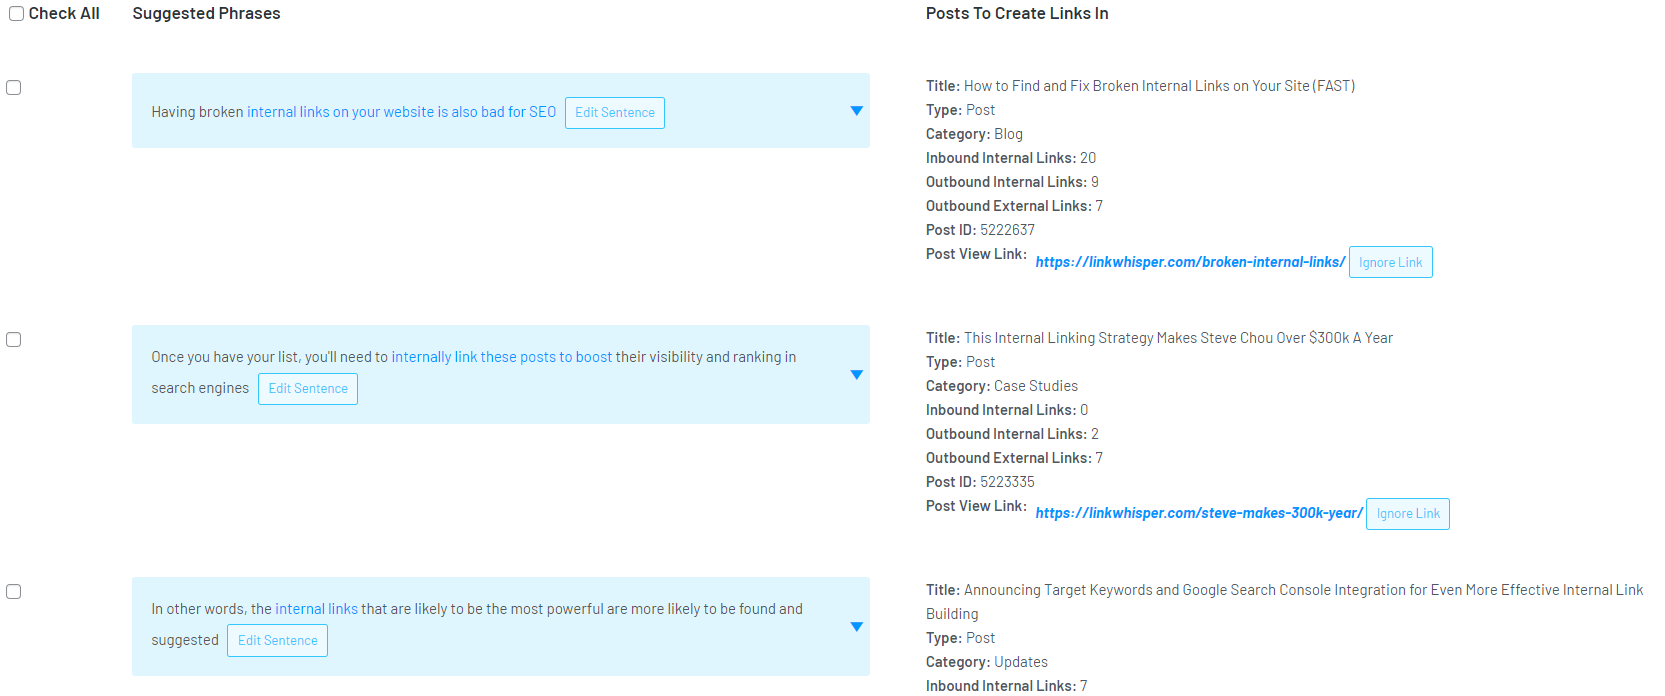Image resolution: width=1665 pixels, height=696 pixels.
Task: Click highlighted 'internal links' in third suggested phrase
Action: pos(316,609)
